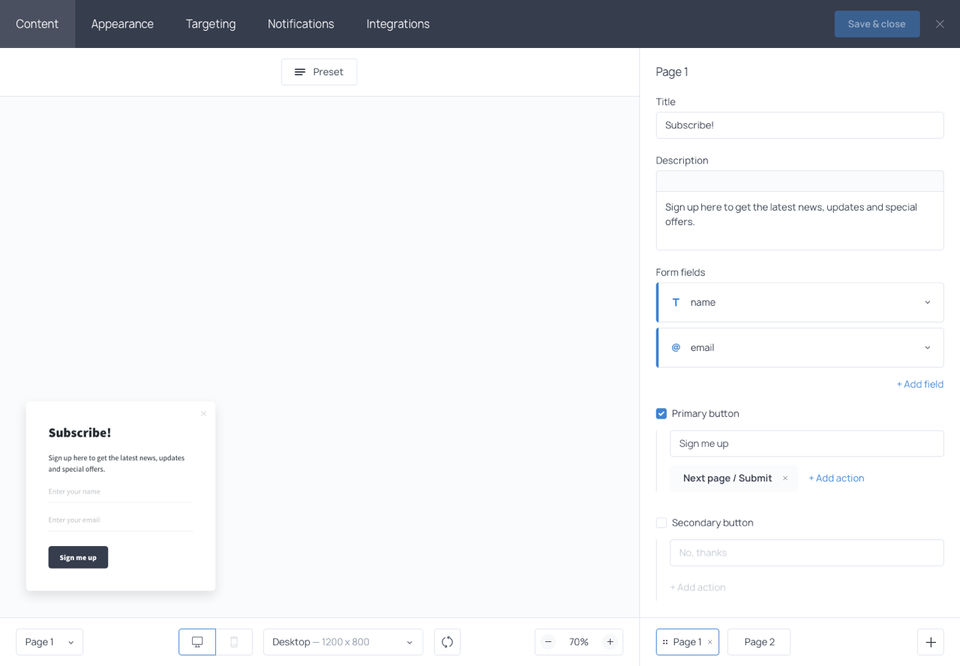Screen dimensions: 960x666
Task: Remove Page 1 tab with its x
Action: (710, 642)
